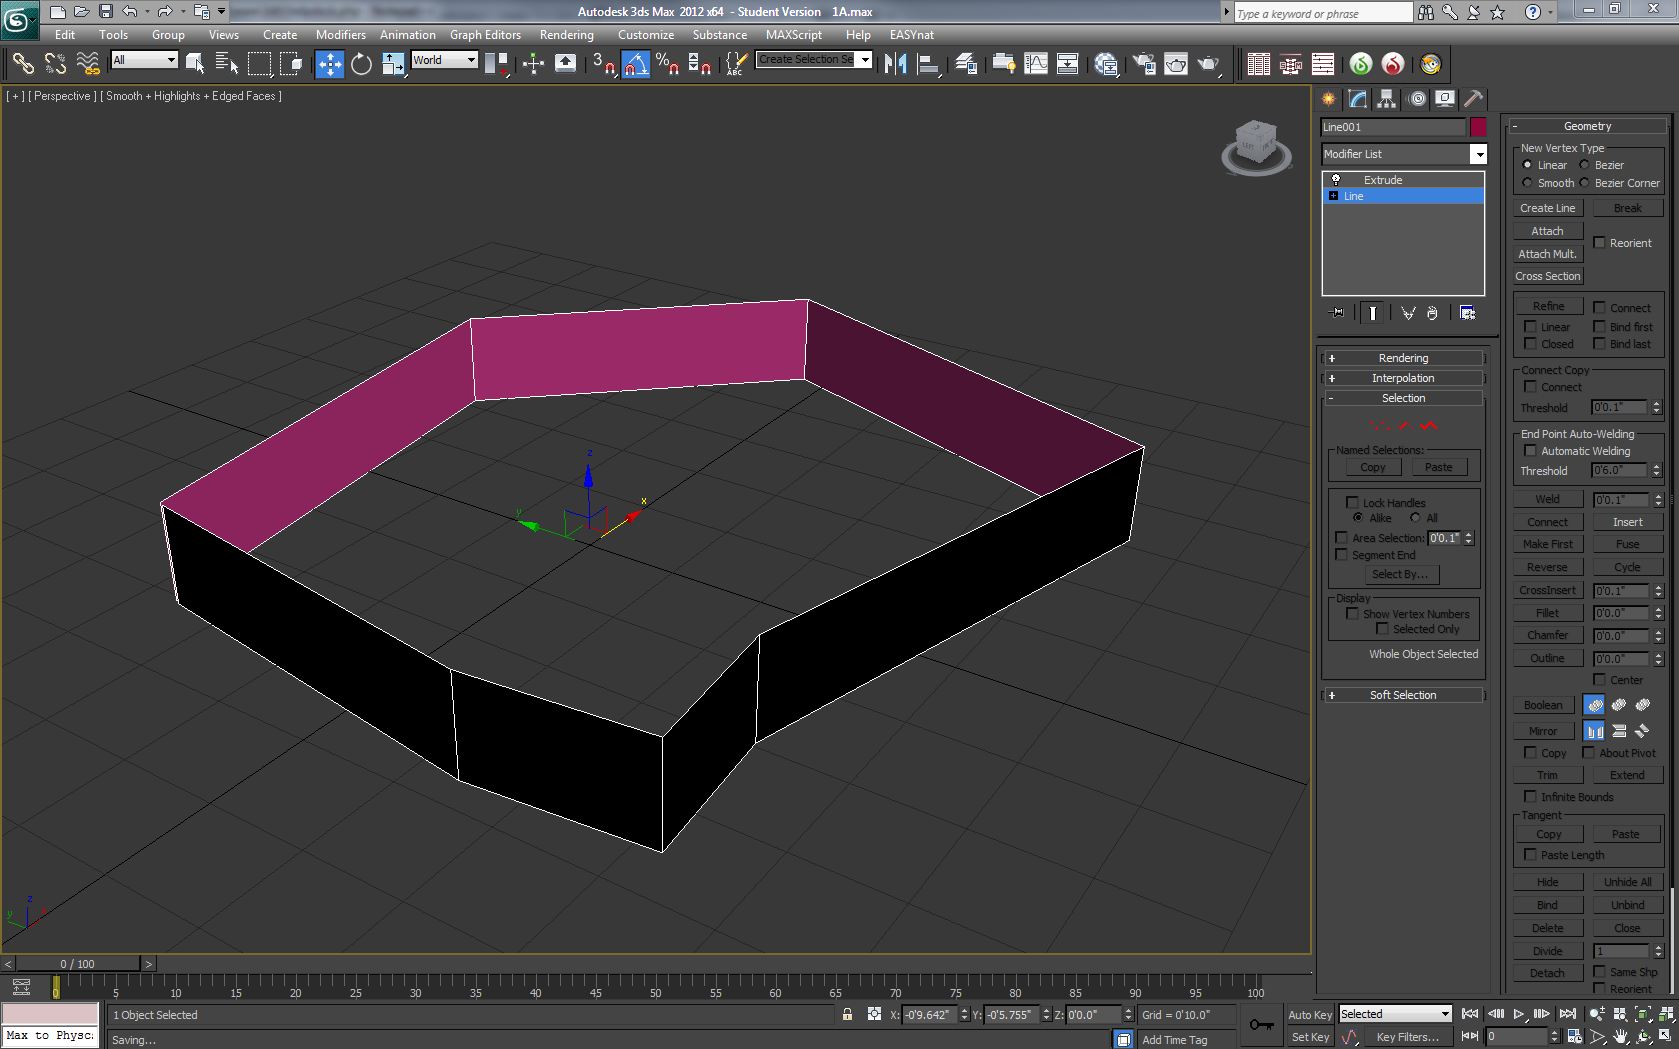This screenshot has width=1679, height=1049.
Task: Open the Utilities hammer panel tab
Action: [x=1472, y=99]
